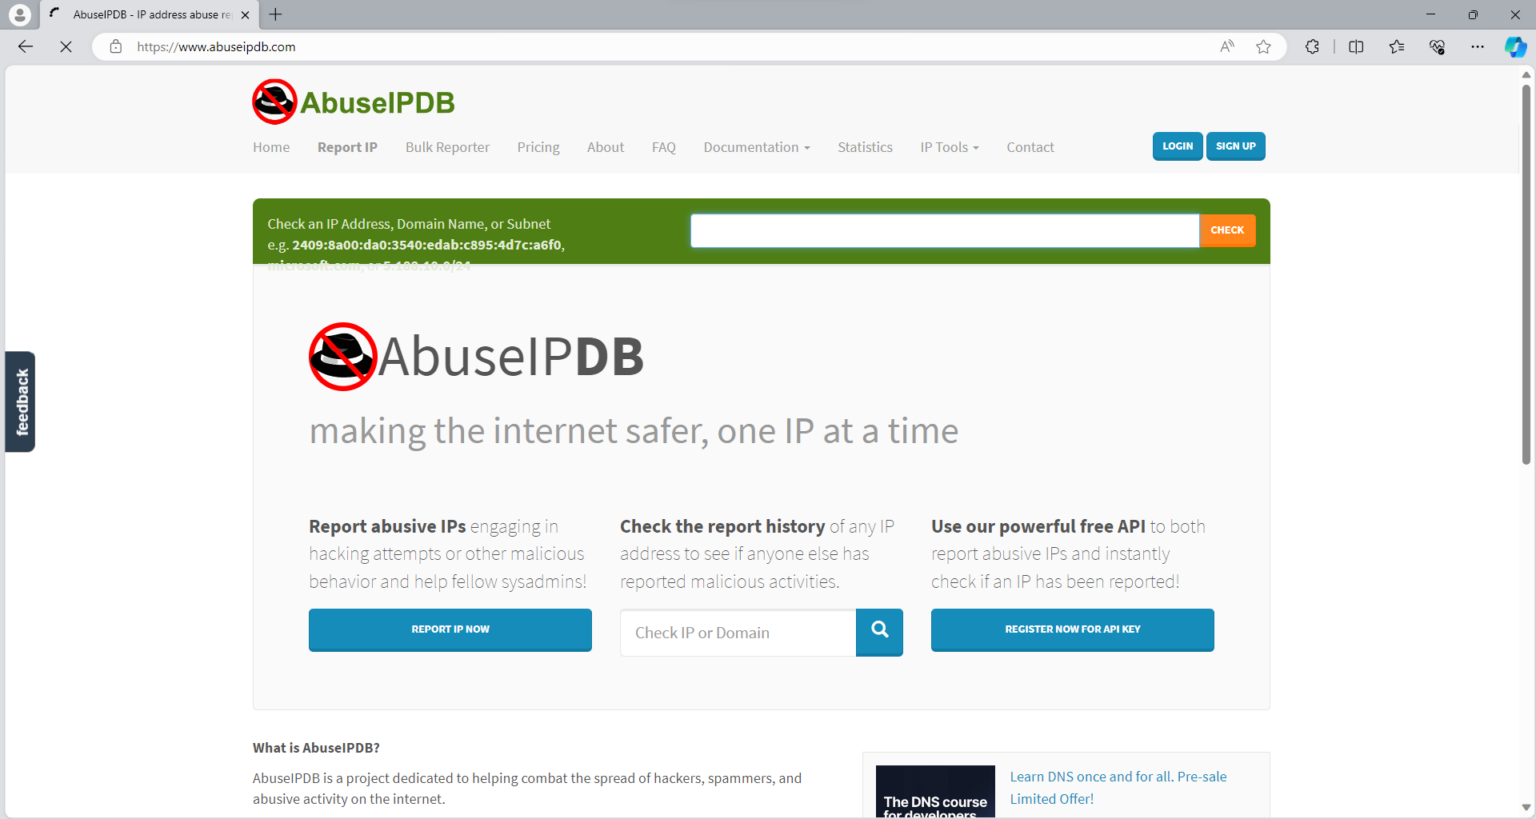1536x819 pixels.
Task: Open the feedback side tab
Action: 21,402
